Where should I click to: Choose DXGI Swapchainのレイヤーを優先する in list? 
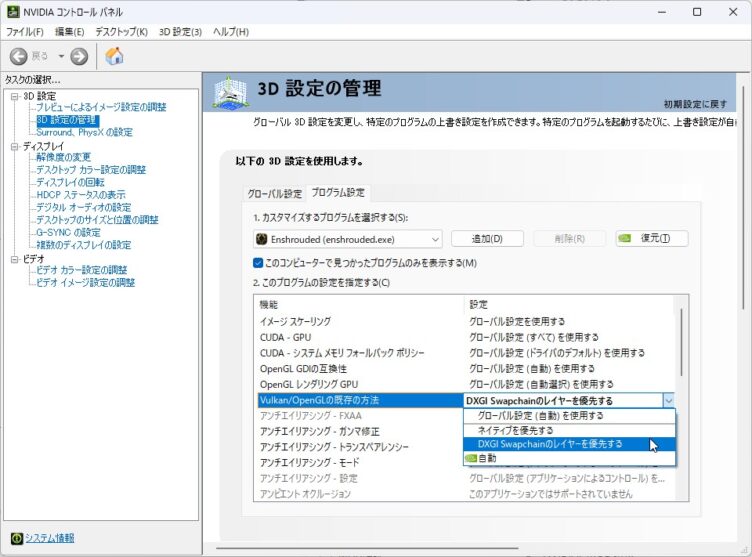[569, 444]
